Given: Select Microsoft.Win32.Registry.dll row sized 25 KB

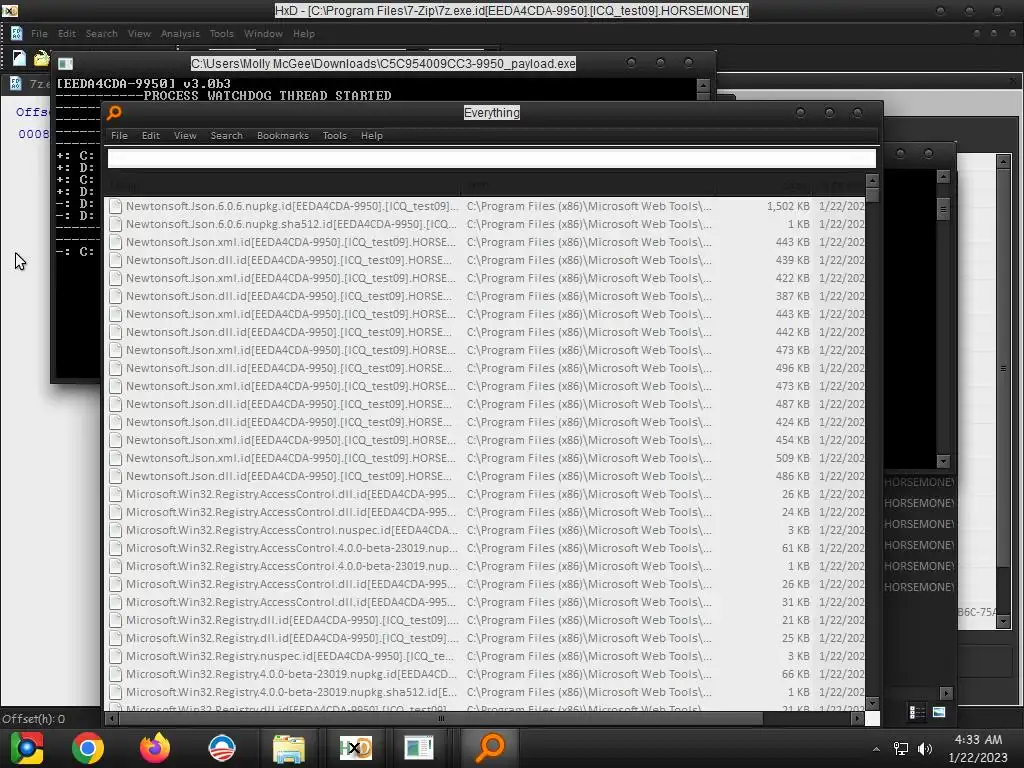Looking at the screenshot, I should [487, 638].
